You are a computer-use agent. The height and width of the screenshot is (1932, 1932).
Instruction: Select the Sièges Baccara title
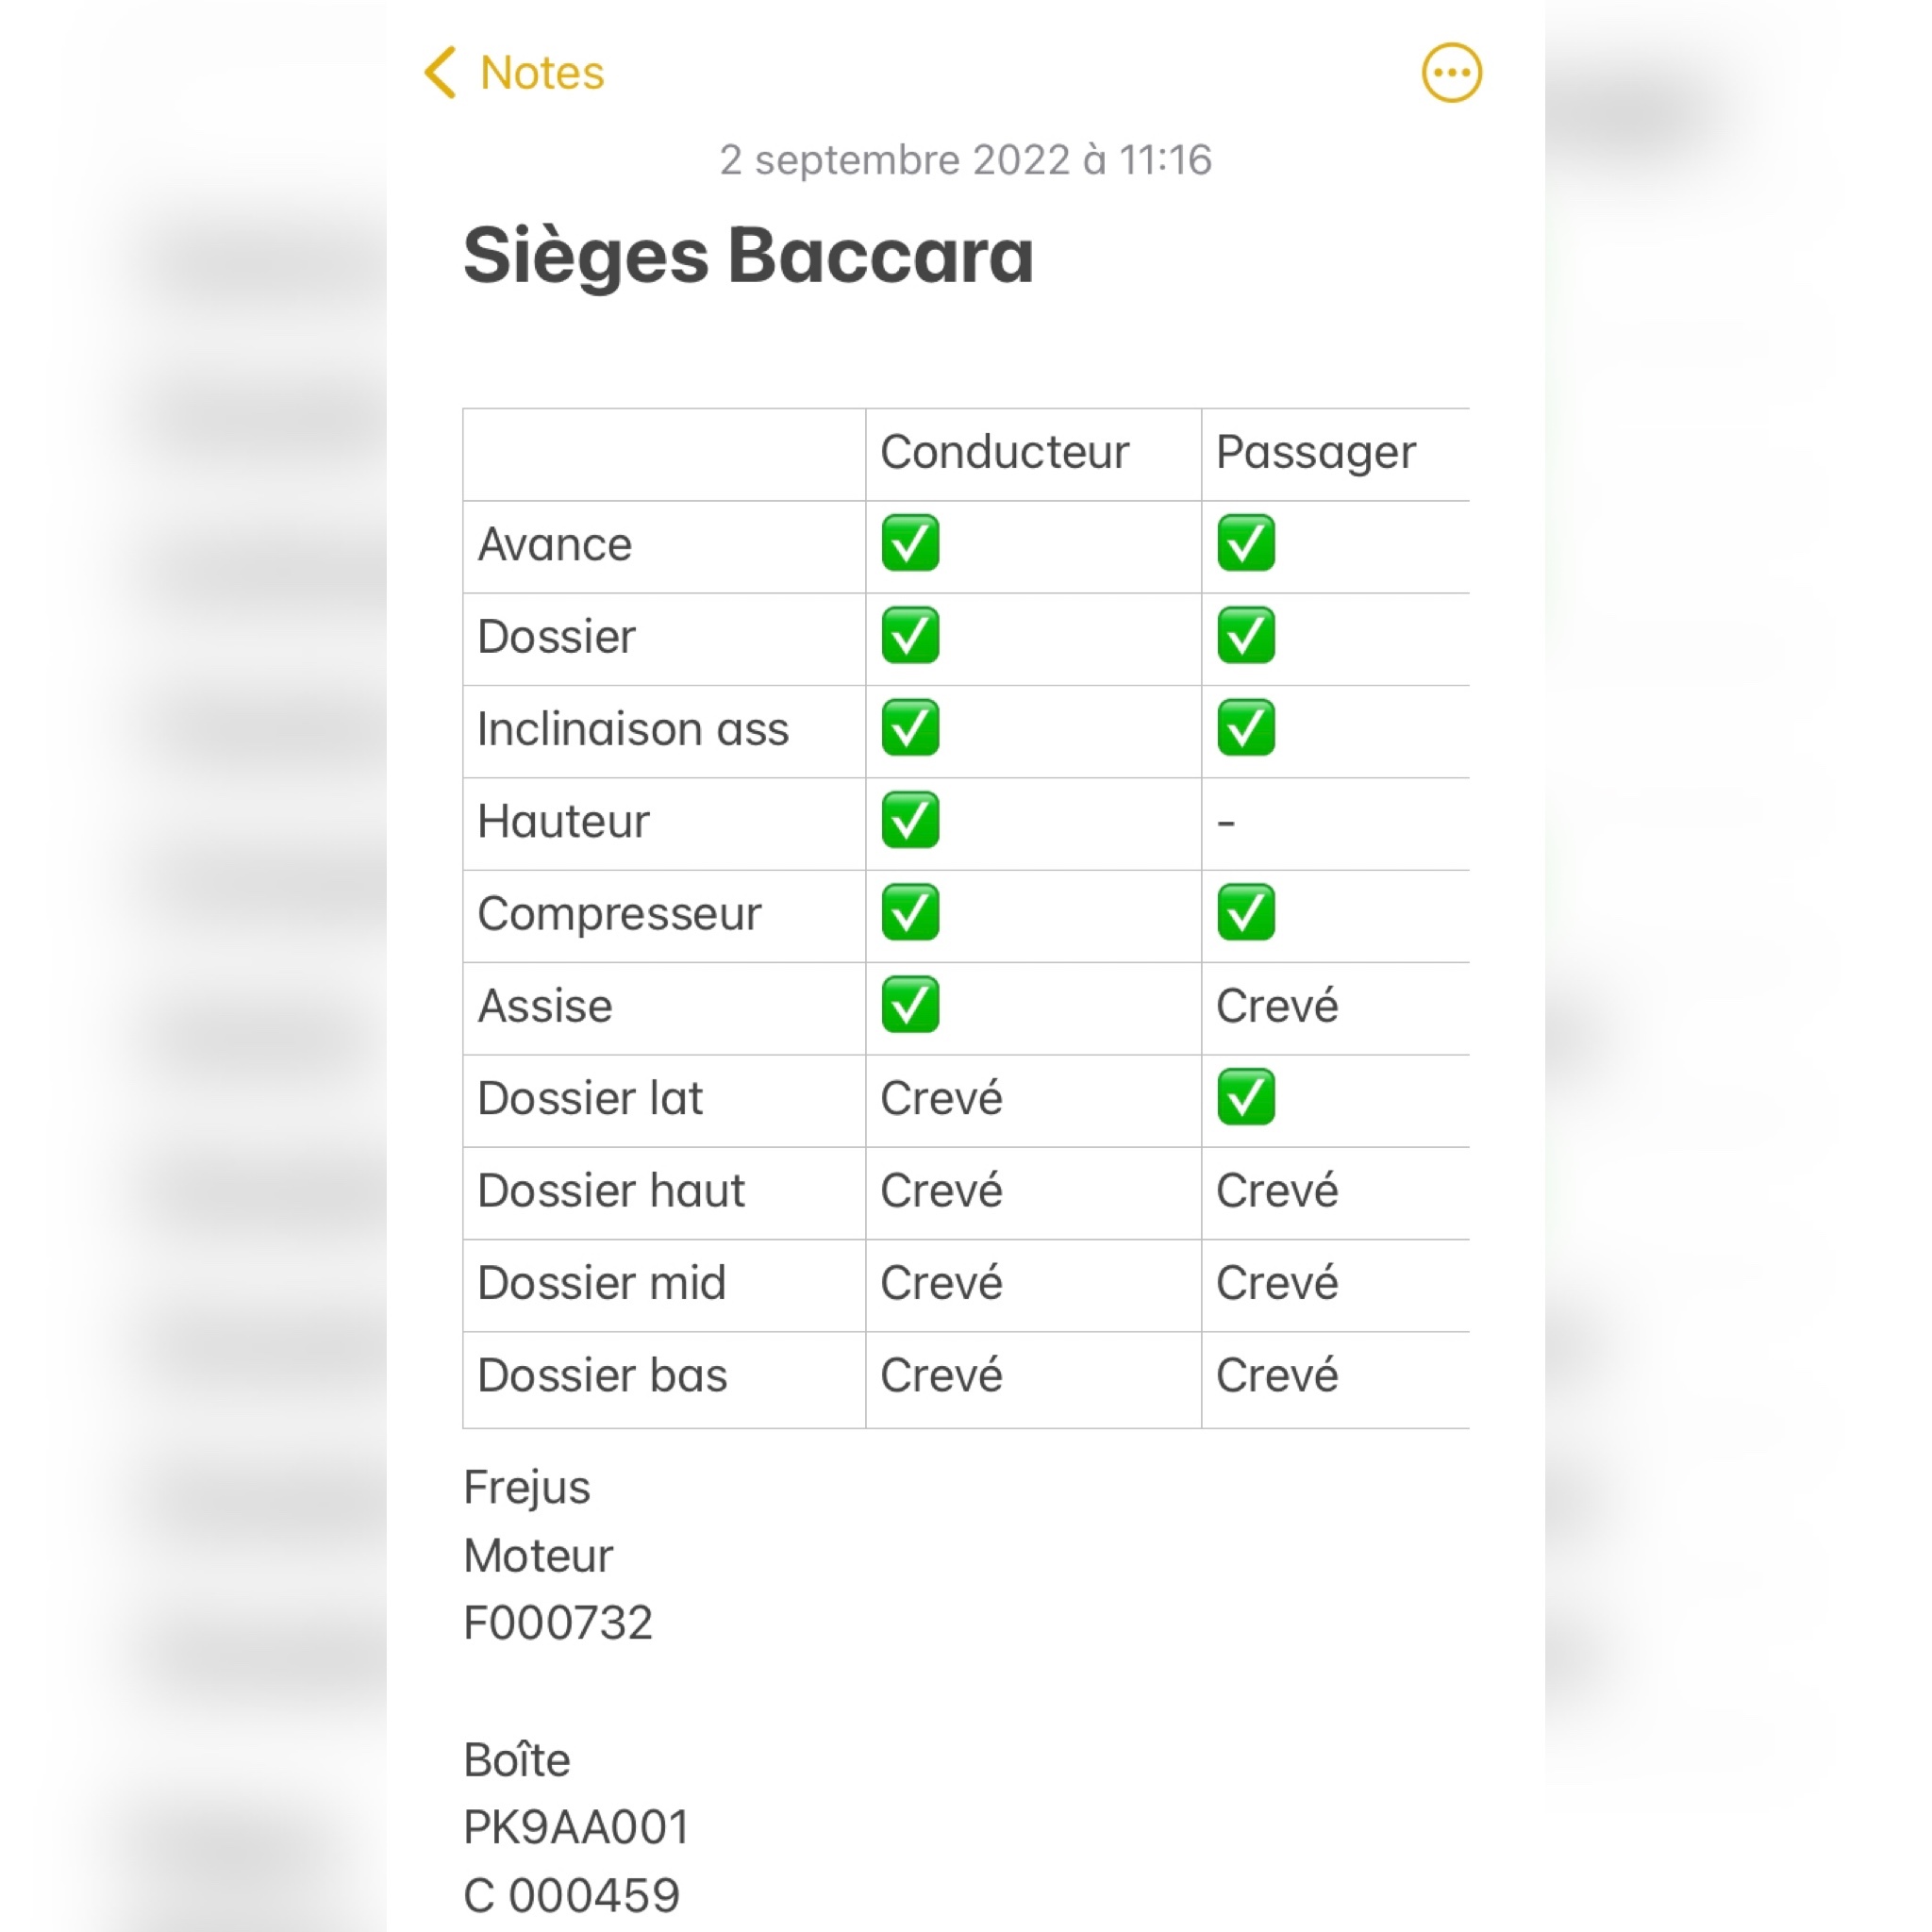(748, 256)
